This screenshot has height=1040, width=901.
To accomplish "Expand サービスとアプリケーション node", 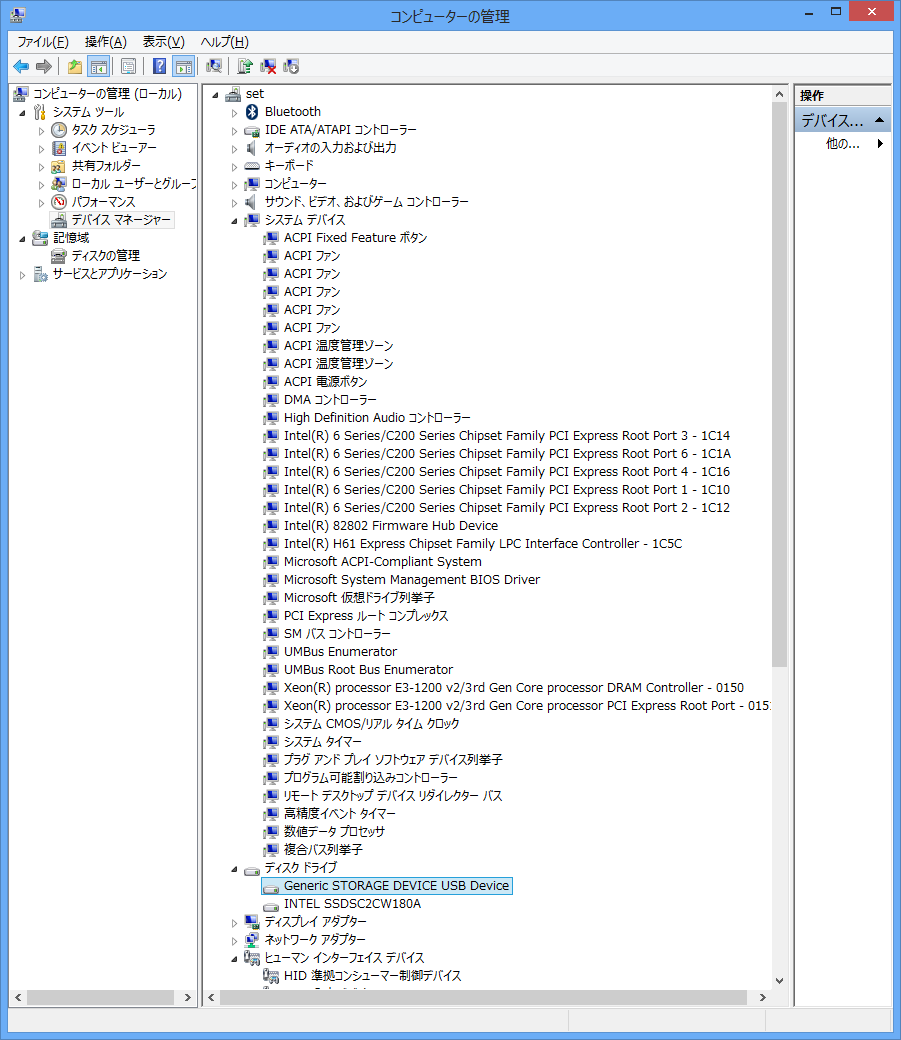I will point(23,275).
